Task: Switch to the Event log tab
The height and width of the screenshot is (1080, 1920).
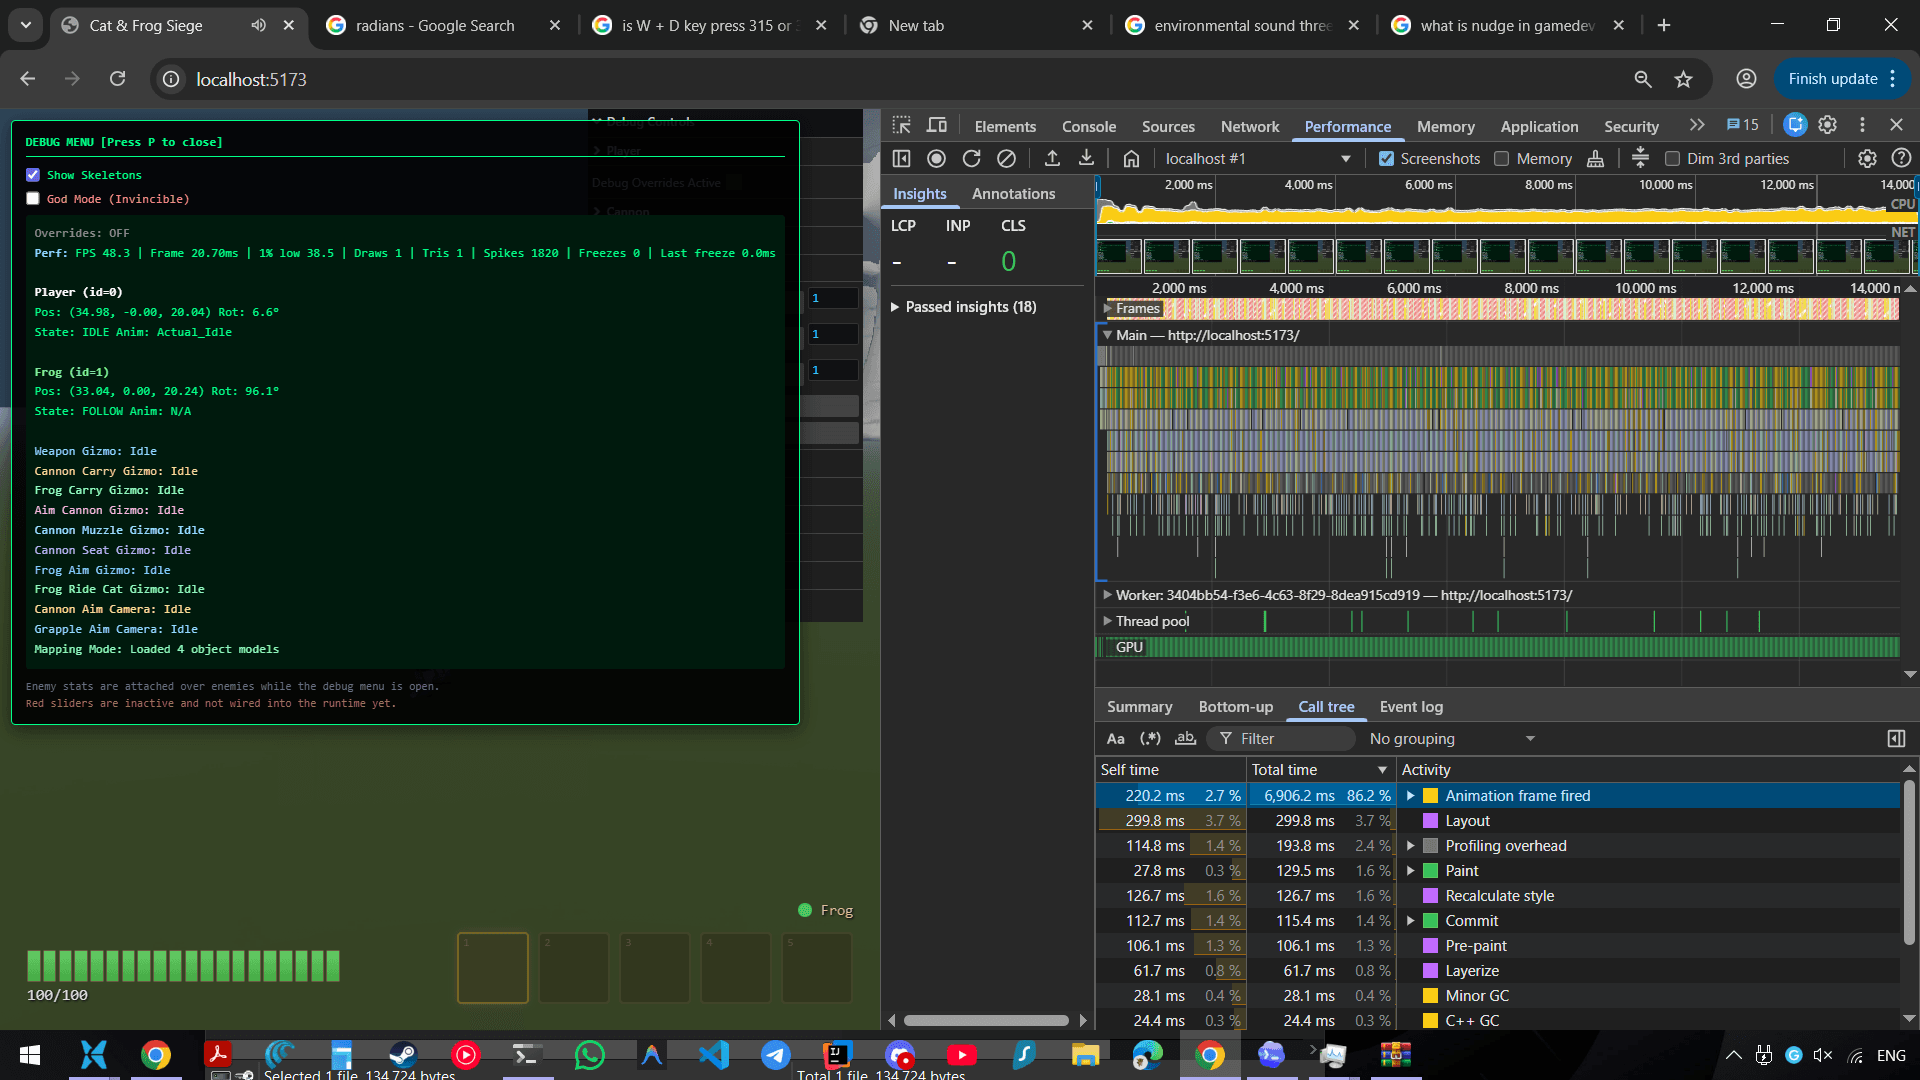Action: click(x=1411, y=706)
